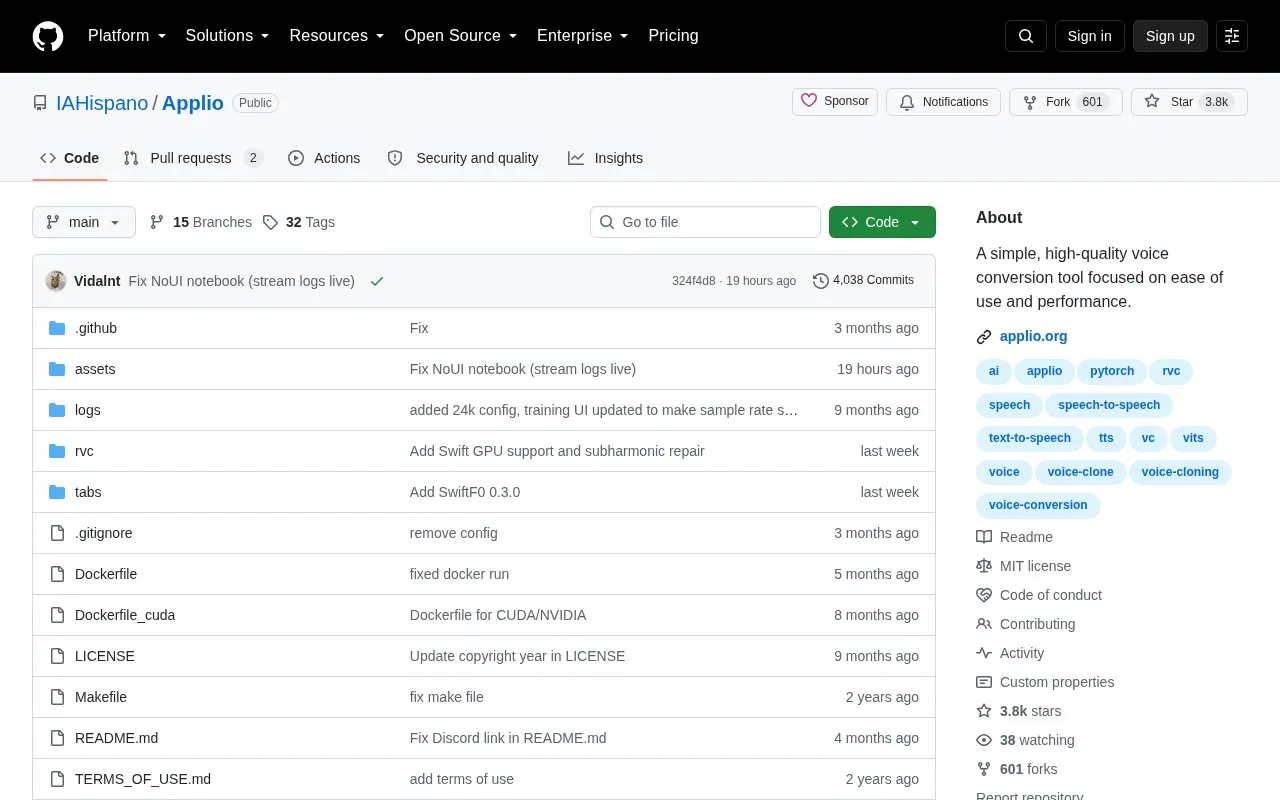Click the Sponsor heart button
The width and height of the screenshot is (1280, 800).
[x=835, y=102]
